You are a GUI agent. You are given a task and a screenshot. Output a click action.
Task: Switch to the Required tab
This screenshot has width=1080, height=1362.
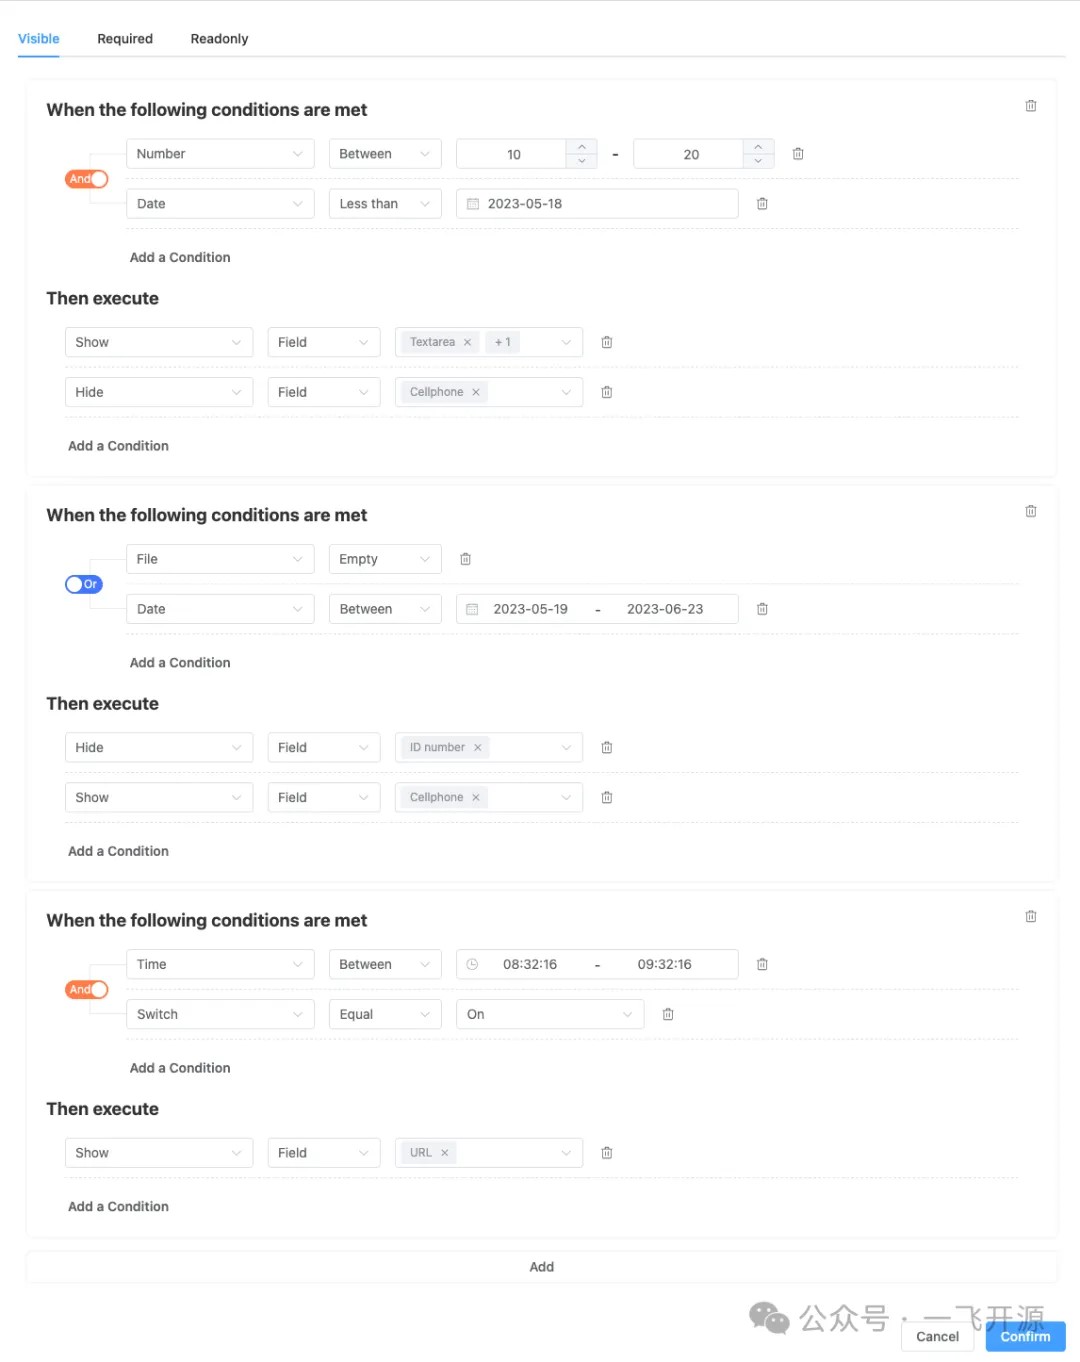click(x=125, y=39)
